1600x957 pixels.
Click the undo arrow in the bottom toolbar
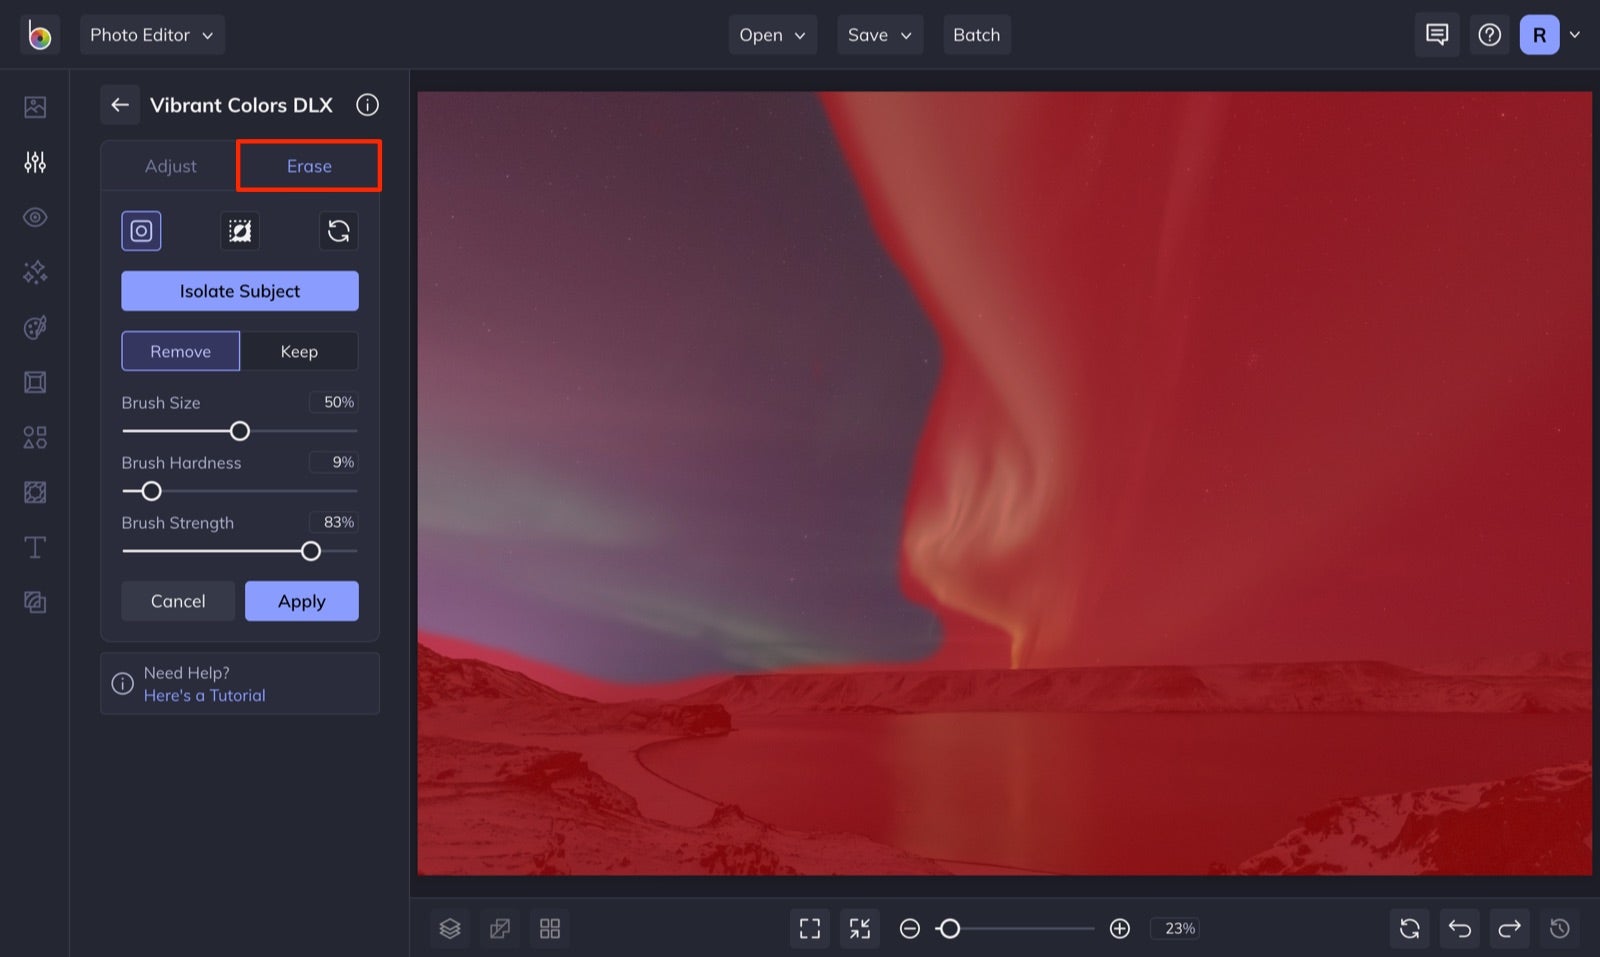pyautogui.click(x=1459, y=928)
